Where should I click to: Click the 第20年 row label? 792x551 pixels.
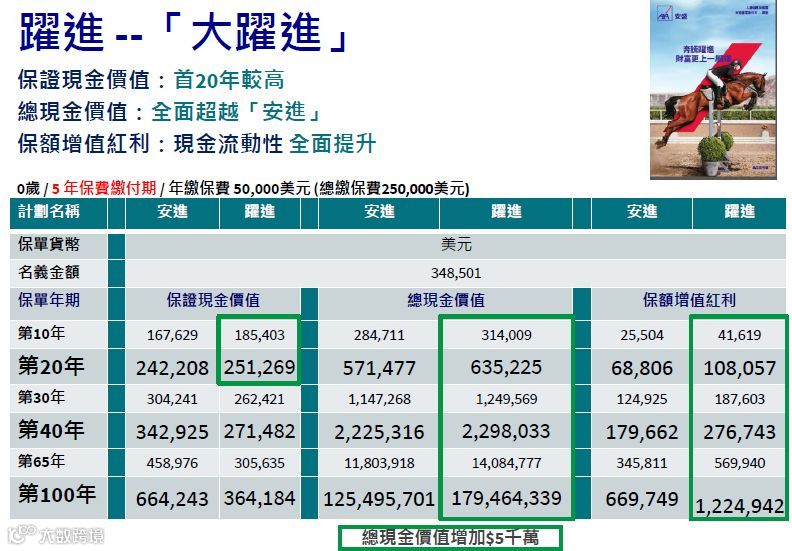[51, 366]
